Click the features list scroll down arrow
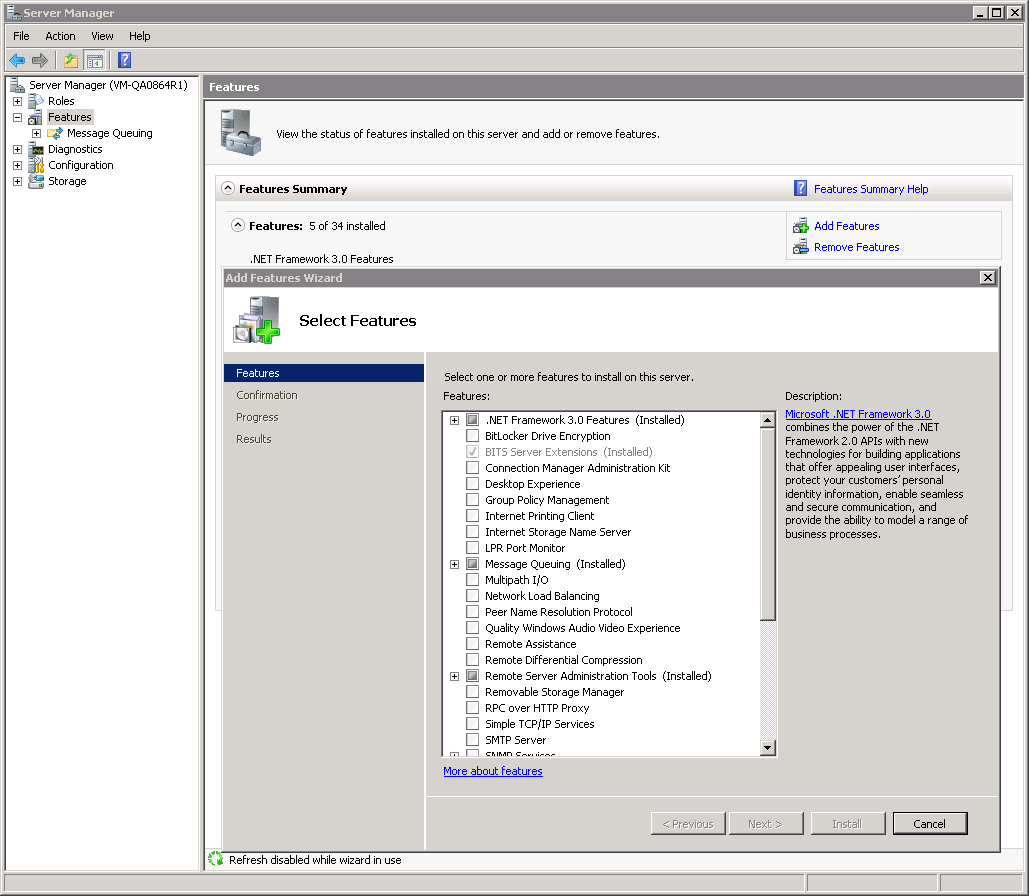 point(768,747)
